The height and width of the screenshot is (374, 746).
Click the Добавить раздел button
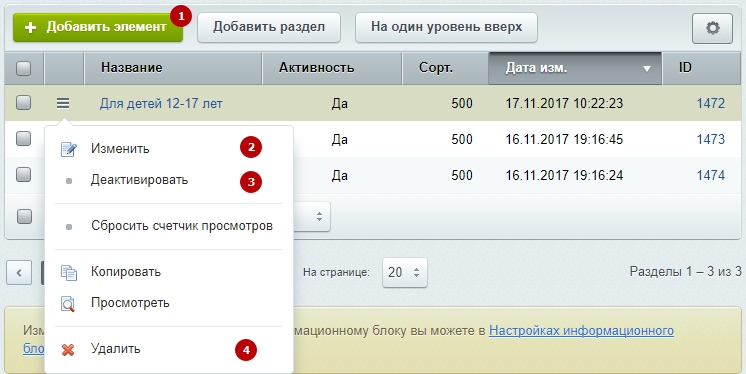269,27
